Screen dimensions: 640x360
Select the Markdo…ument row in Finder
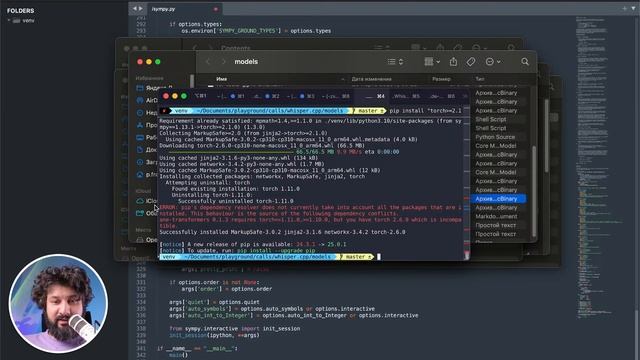tap(496, 216)
